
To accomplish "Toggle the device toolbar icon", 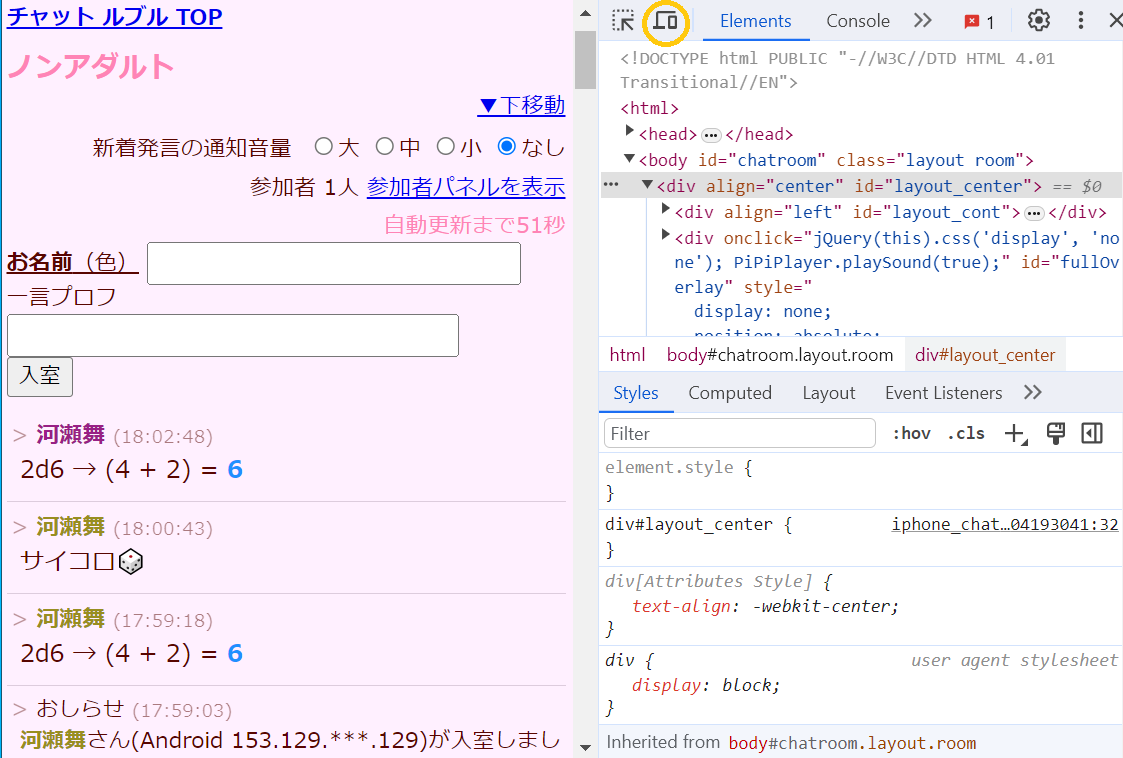I will tap(665, 21).
